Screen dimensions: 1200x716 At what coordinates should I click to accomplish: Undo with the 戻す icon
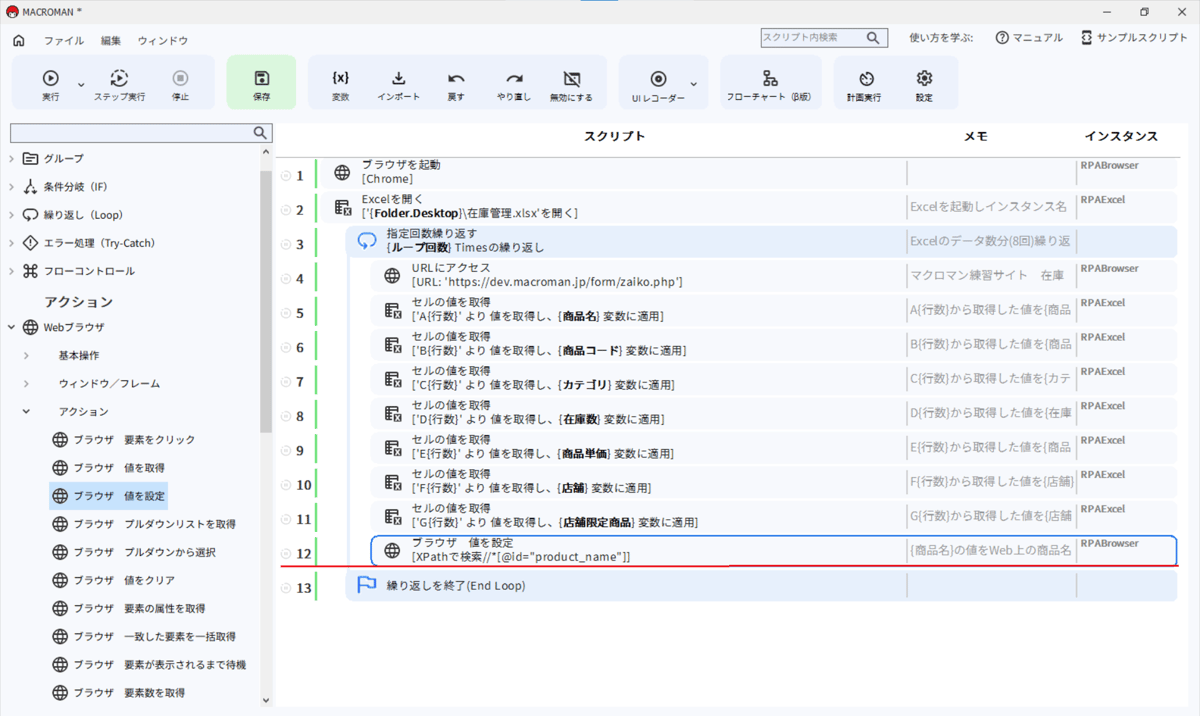click(x=456, y=79)
